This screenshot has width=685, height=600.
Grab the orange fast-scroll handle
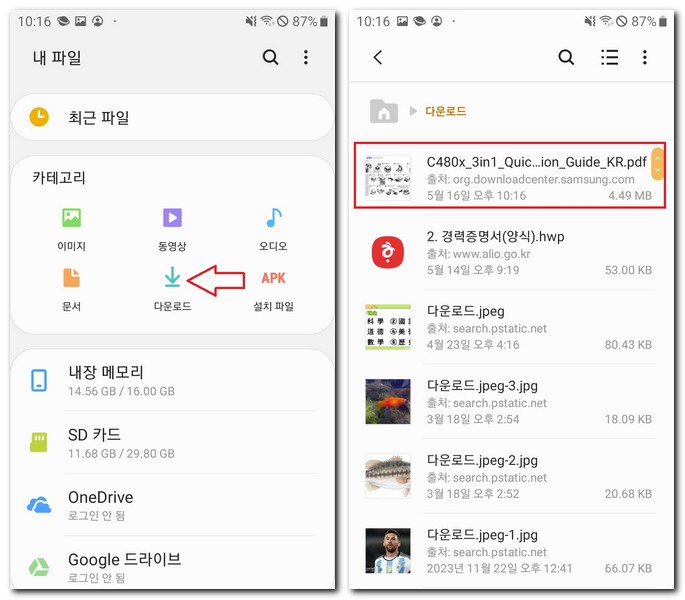coord(657,164)
